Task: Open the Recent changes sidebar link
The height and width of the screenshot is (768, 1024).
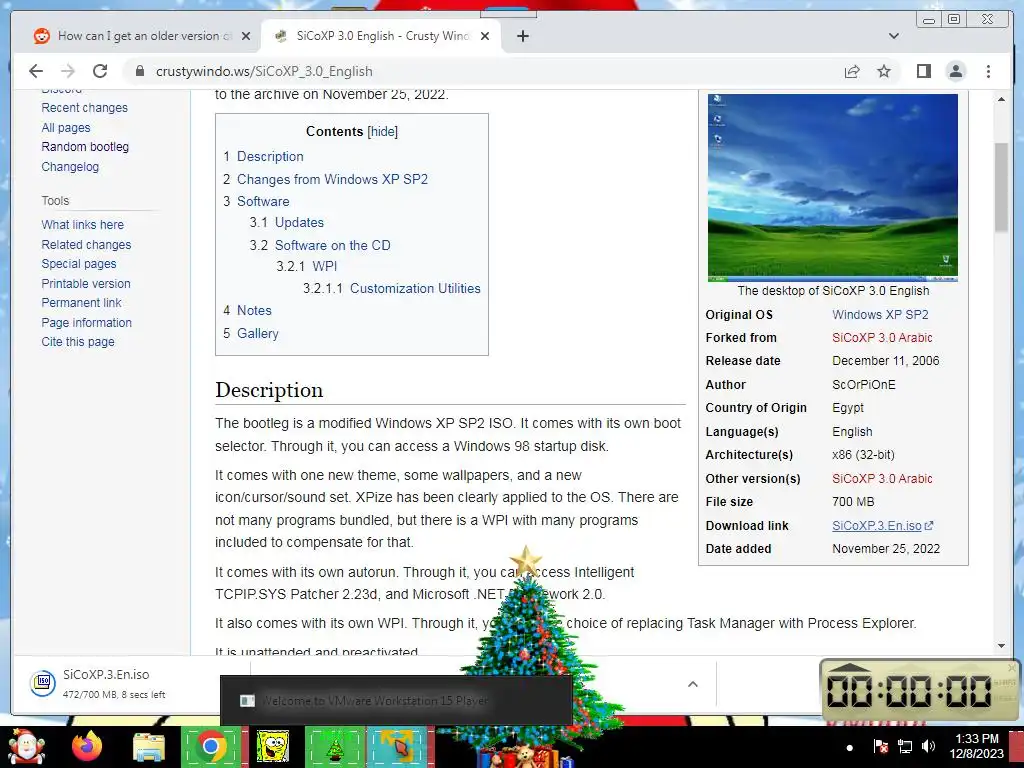Action: click(x=84, y=108)
